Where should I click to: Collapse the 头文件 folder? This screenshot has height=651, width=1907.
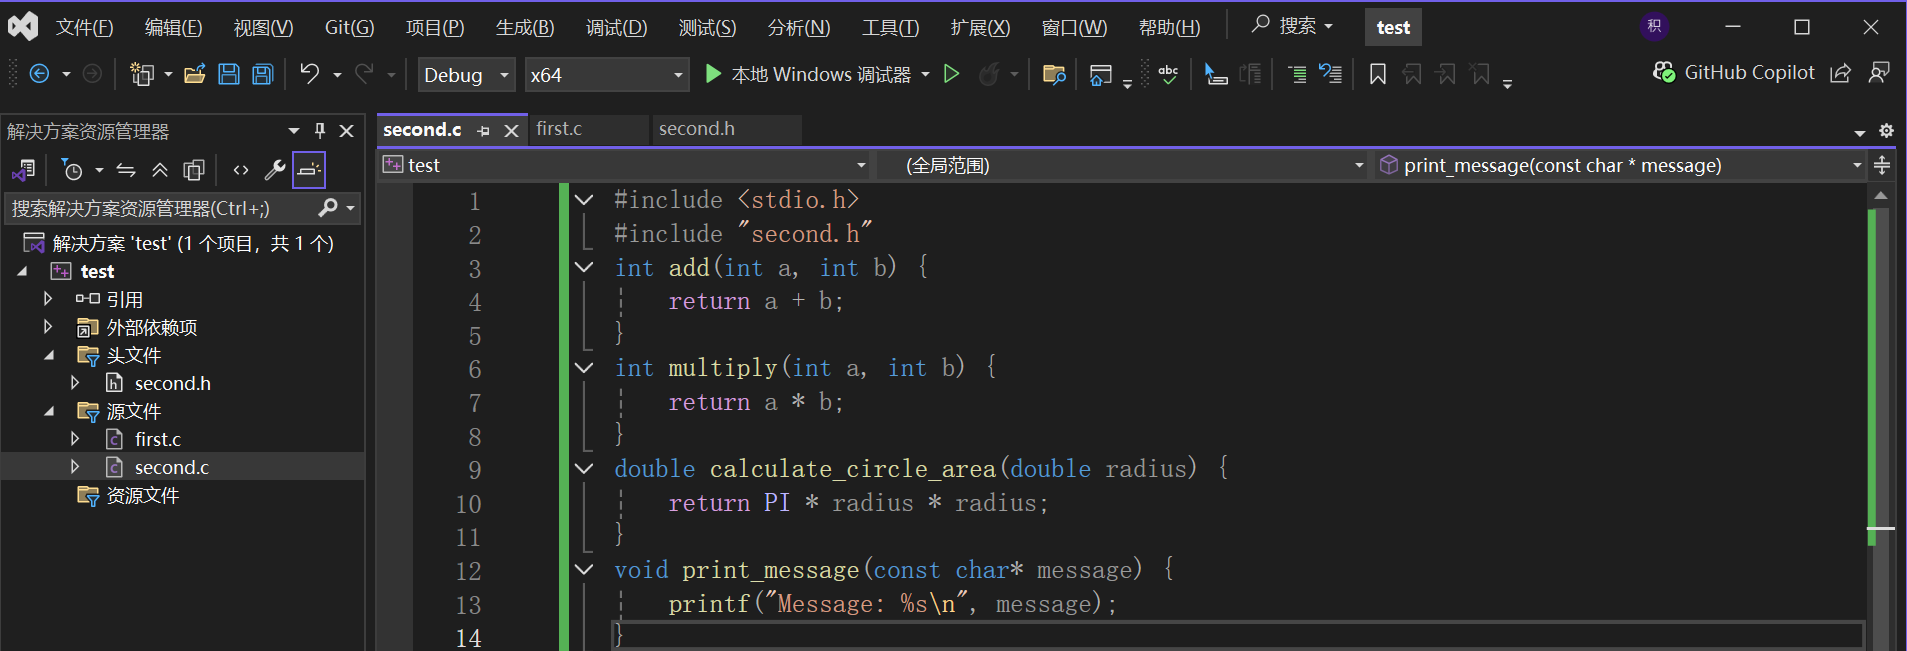[x=49, y=355]
